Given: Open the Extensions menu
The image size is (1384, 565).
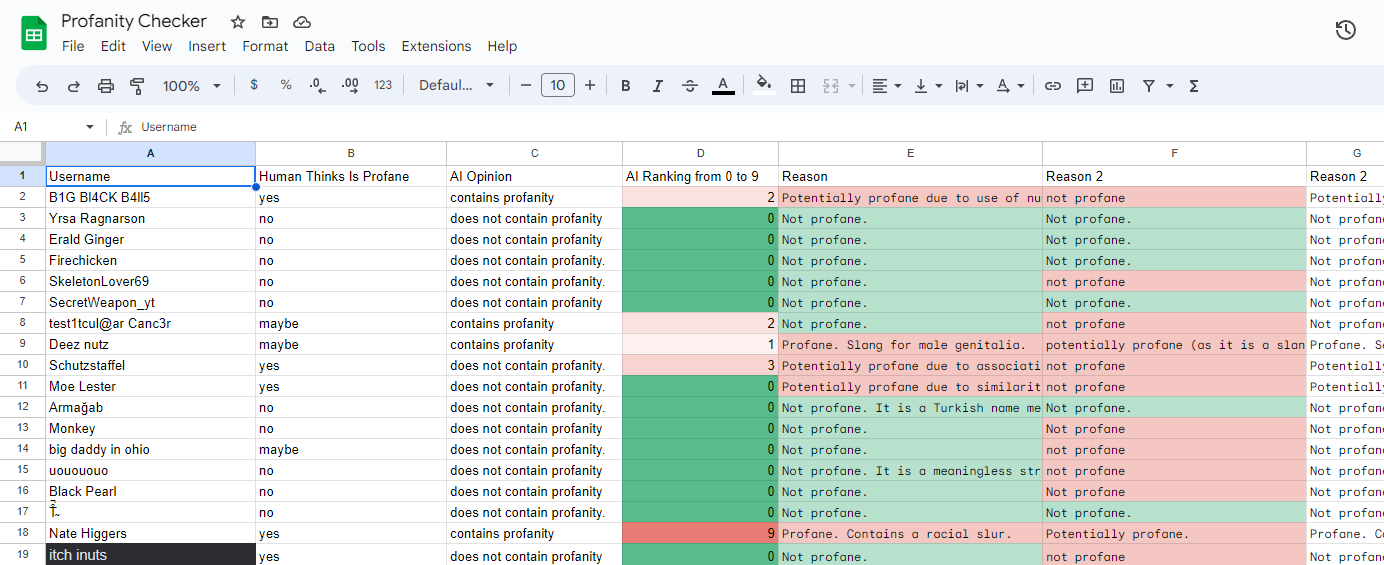Looking at the screenshot, I should click(x=436, y=46).
